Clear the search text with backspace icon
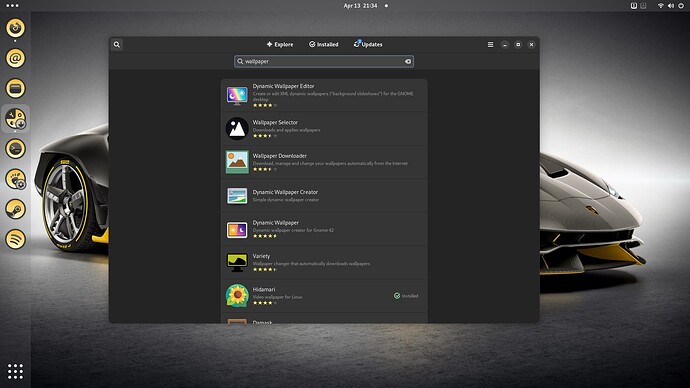Viewport: 690px width, 388px height. (x=408, y=62)
